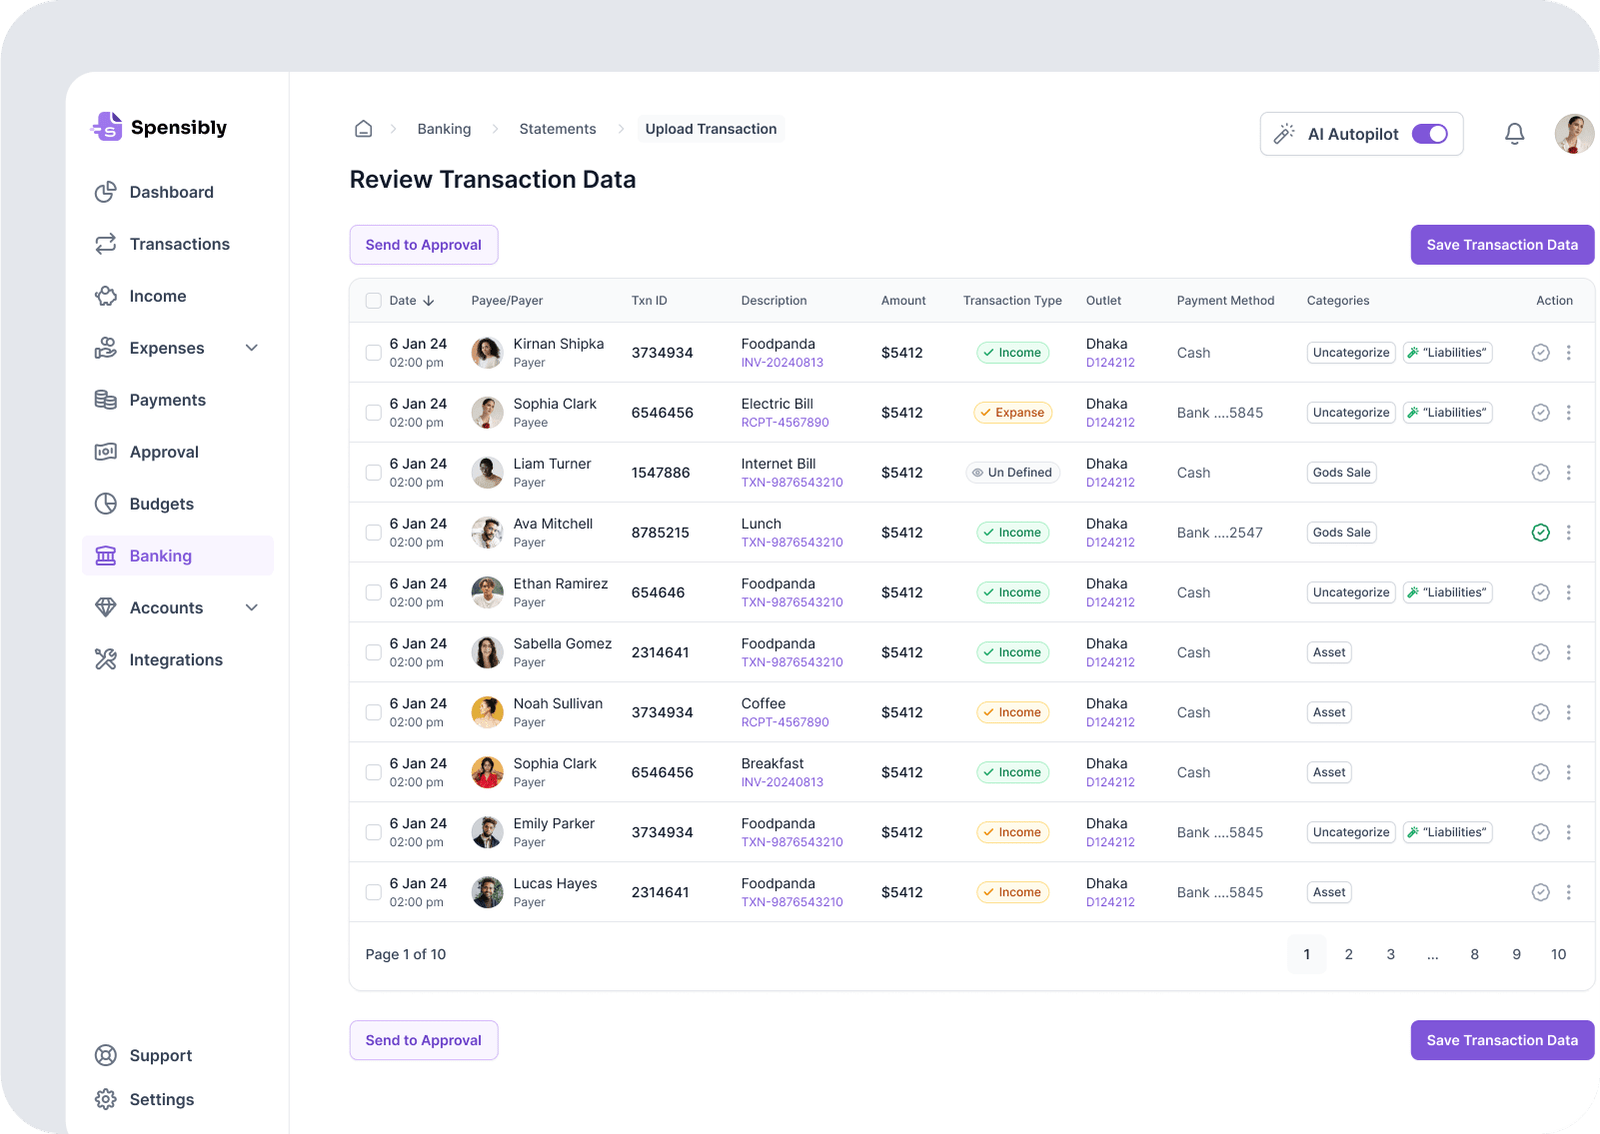Go to page 2 in pagination
Viewport: 1600px width, 1134px height.
(1348, 954)
